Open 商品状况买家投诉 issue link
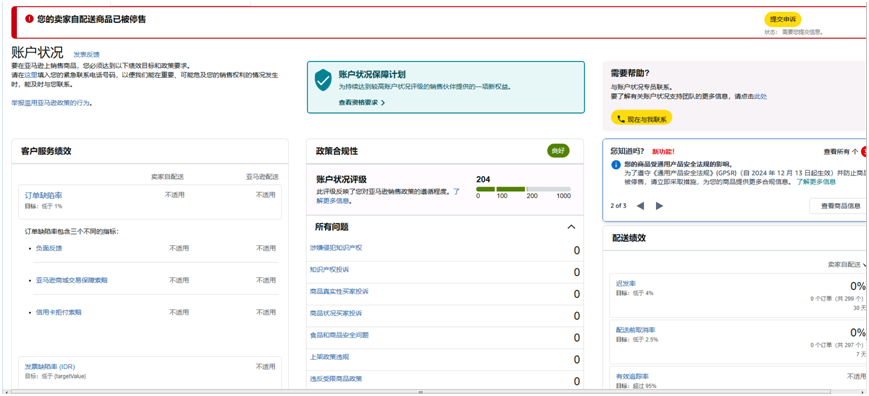Screen dimensions: 869x396 [336, 313]
